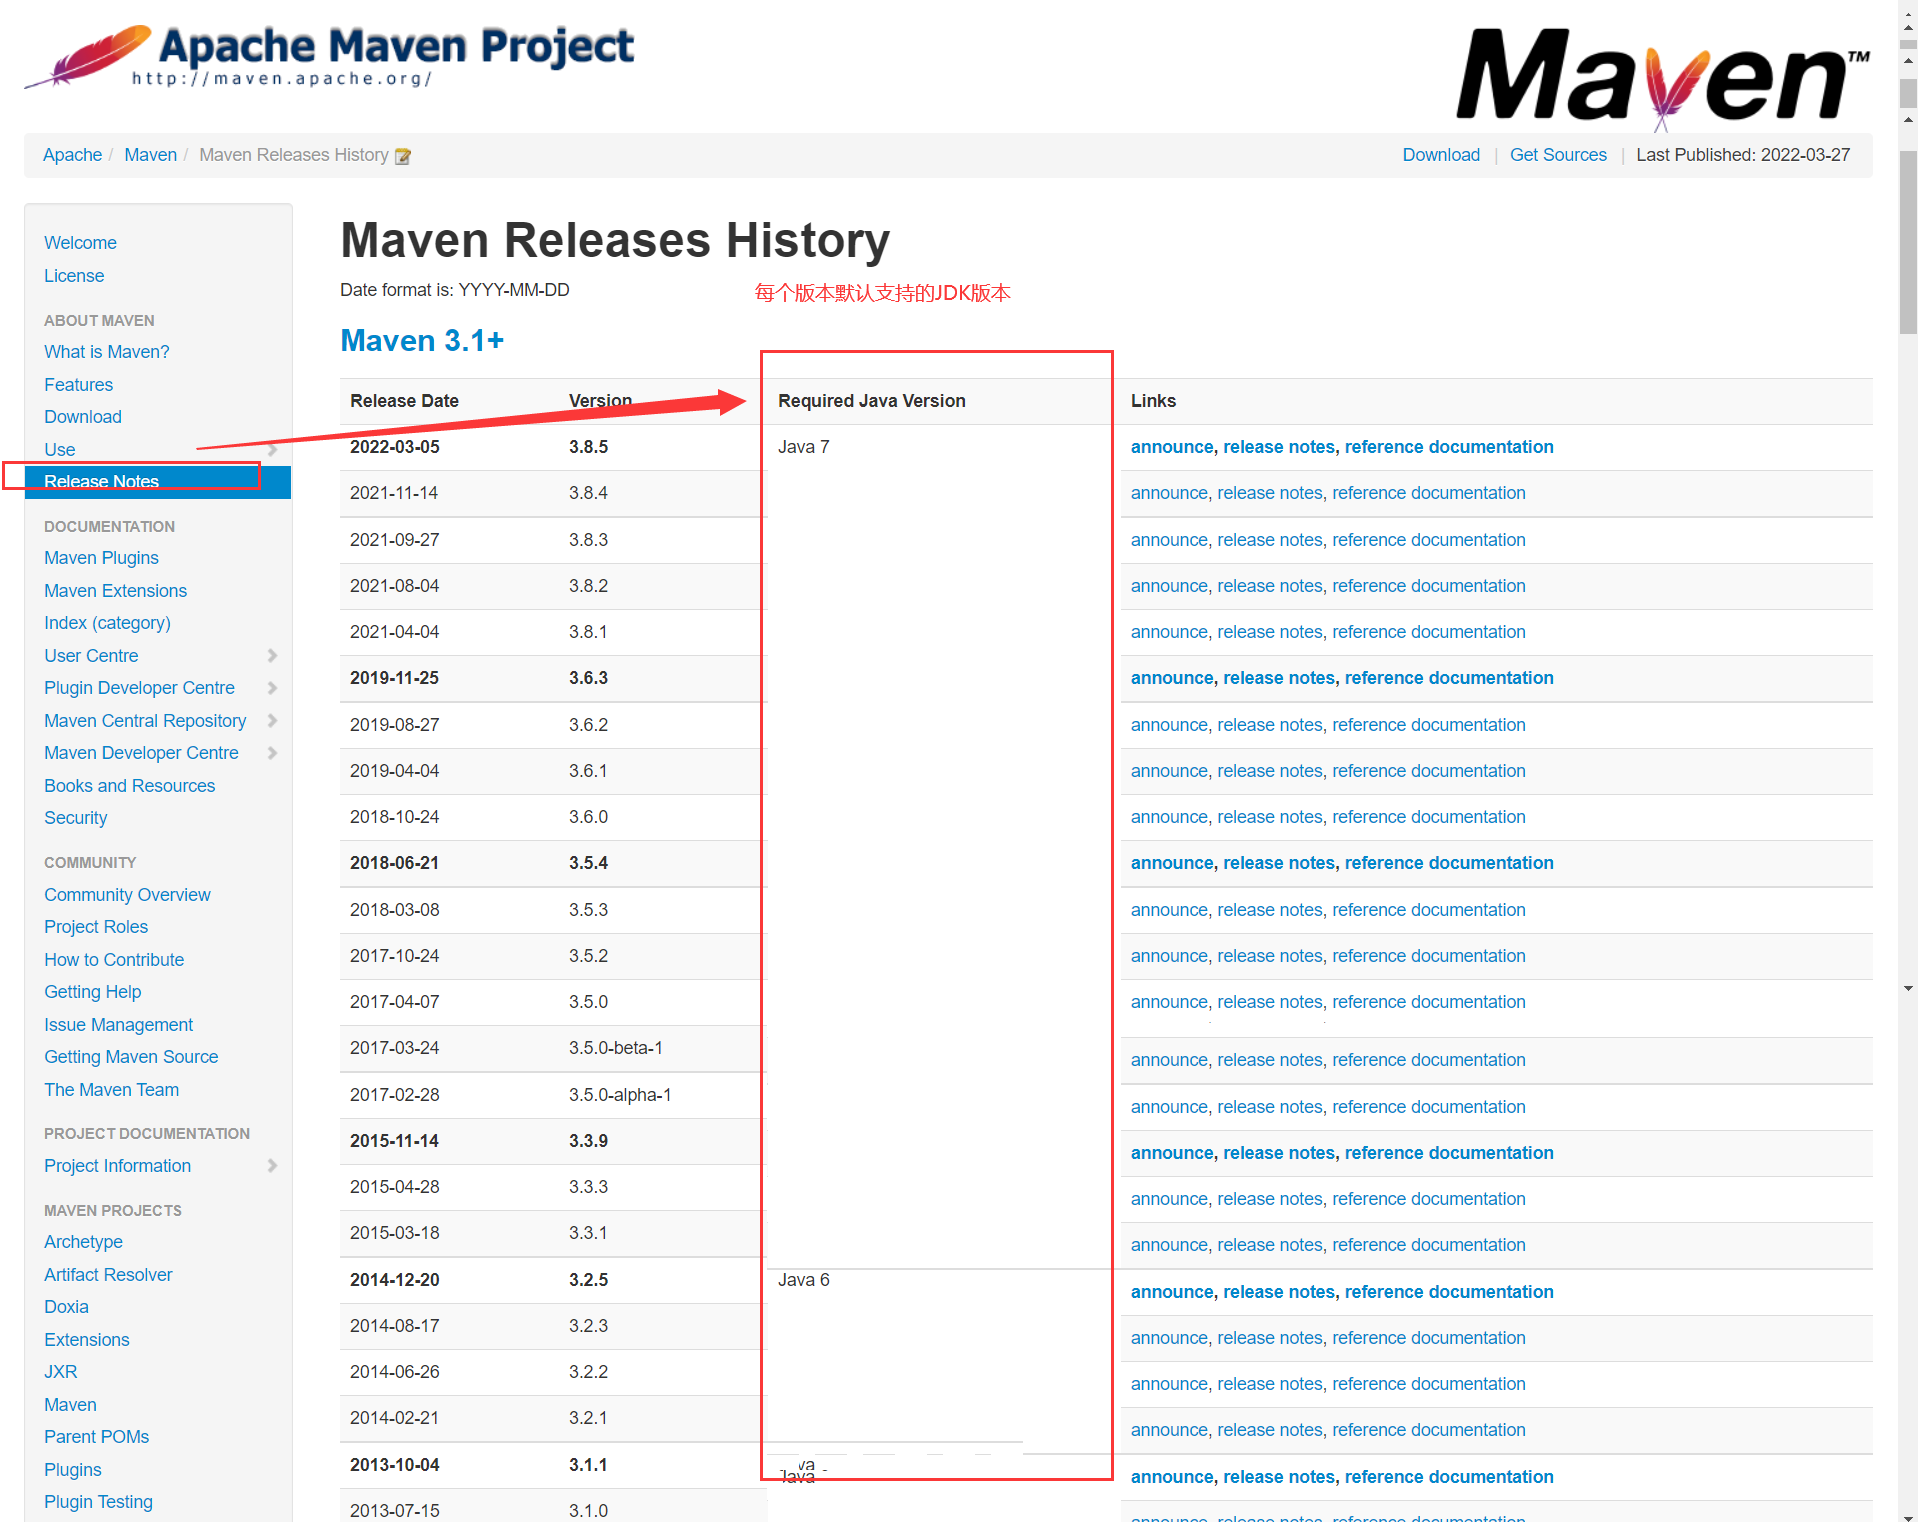Viewport: 1918px width, 1522px height.
Task: Open Artifact Resolver project link
Action: (108, 1275)
